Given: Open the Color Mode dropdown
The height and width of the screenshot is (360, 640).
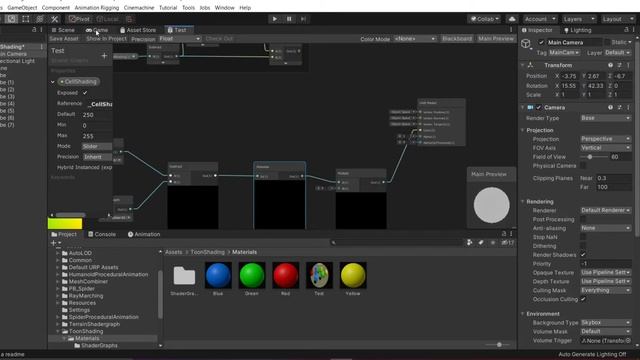Looking at the screenshot, I should (x=415, y=39).
